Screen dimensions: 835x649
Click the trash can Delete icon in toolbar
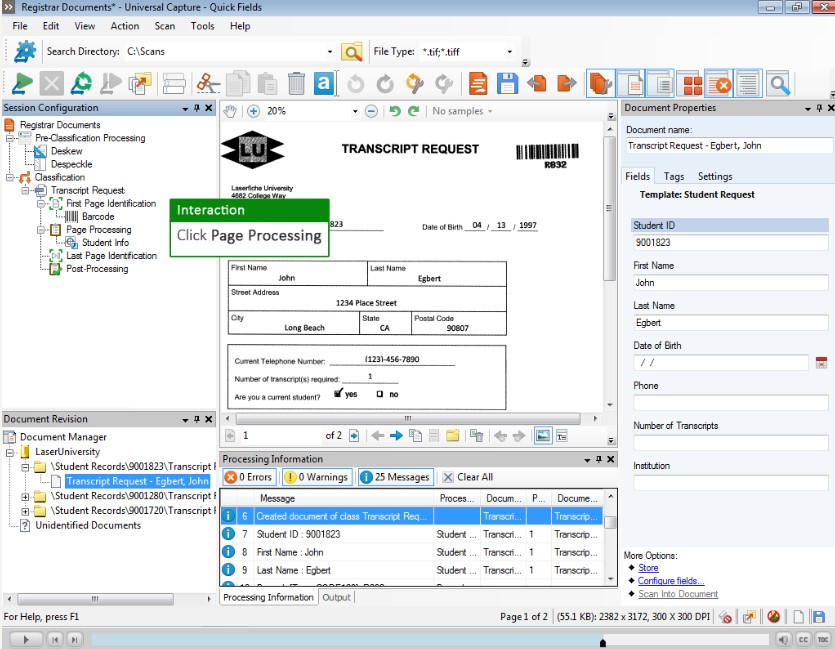[296, 84]
